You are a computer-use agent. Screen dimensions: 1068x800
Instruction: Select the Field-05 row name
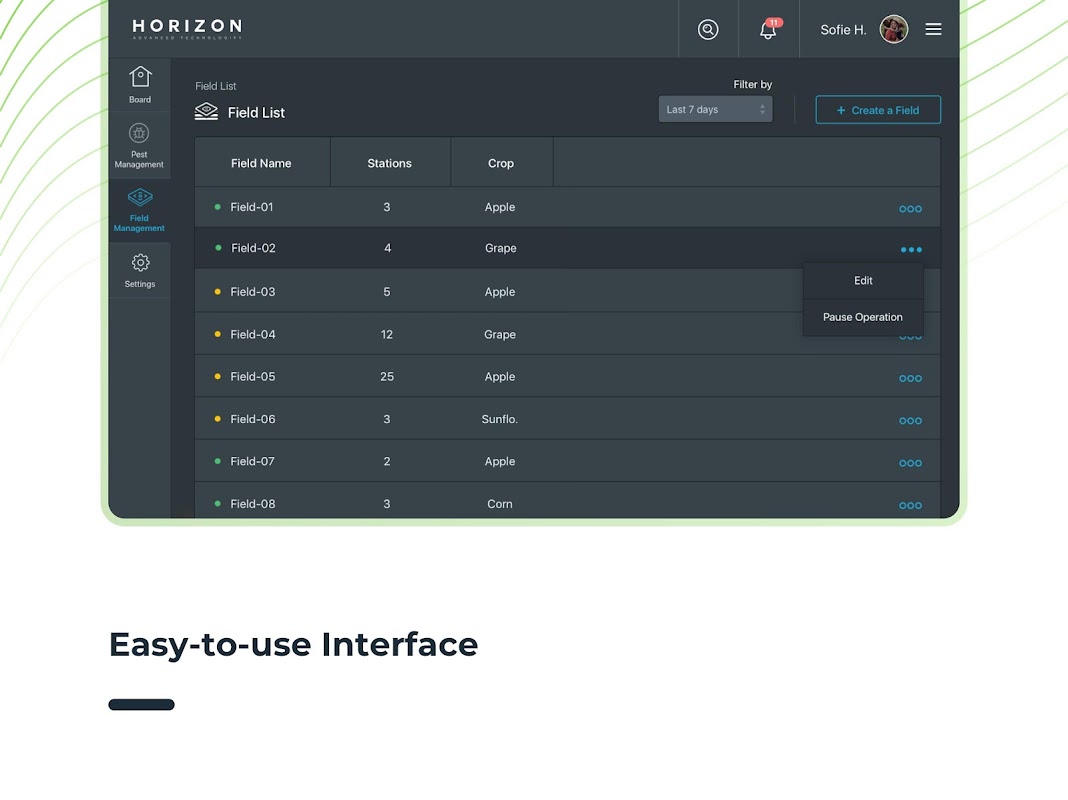click(x=253, y=377)
